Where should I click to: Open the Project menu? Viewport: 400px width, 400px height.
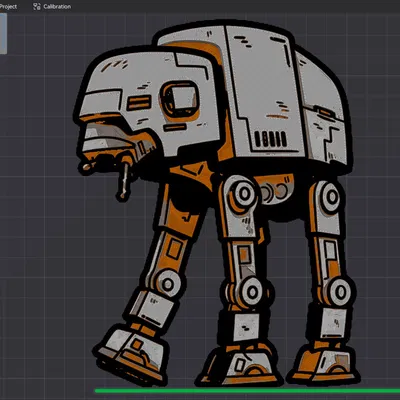tap(8, 6)
